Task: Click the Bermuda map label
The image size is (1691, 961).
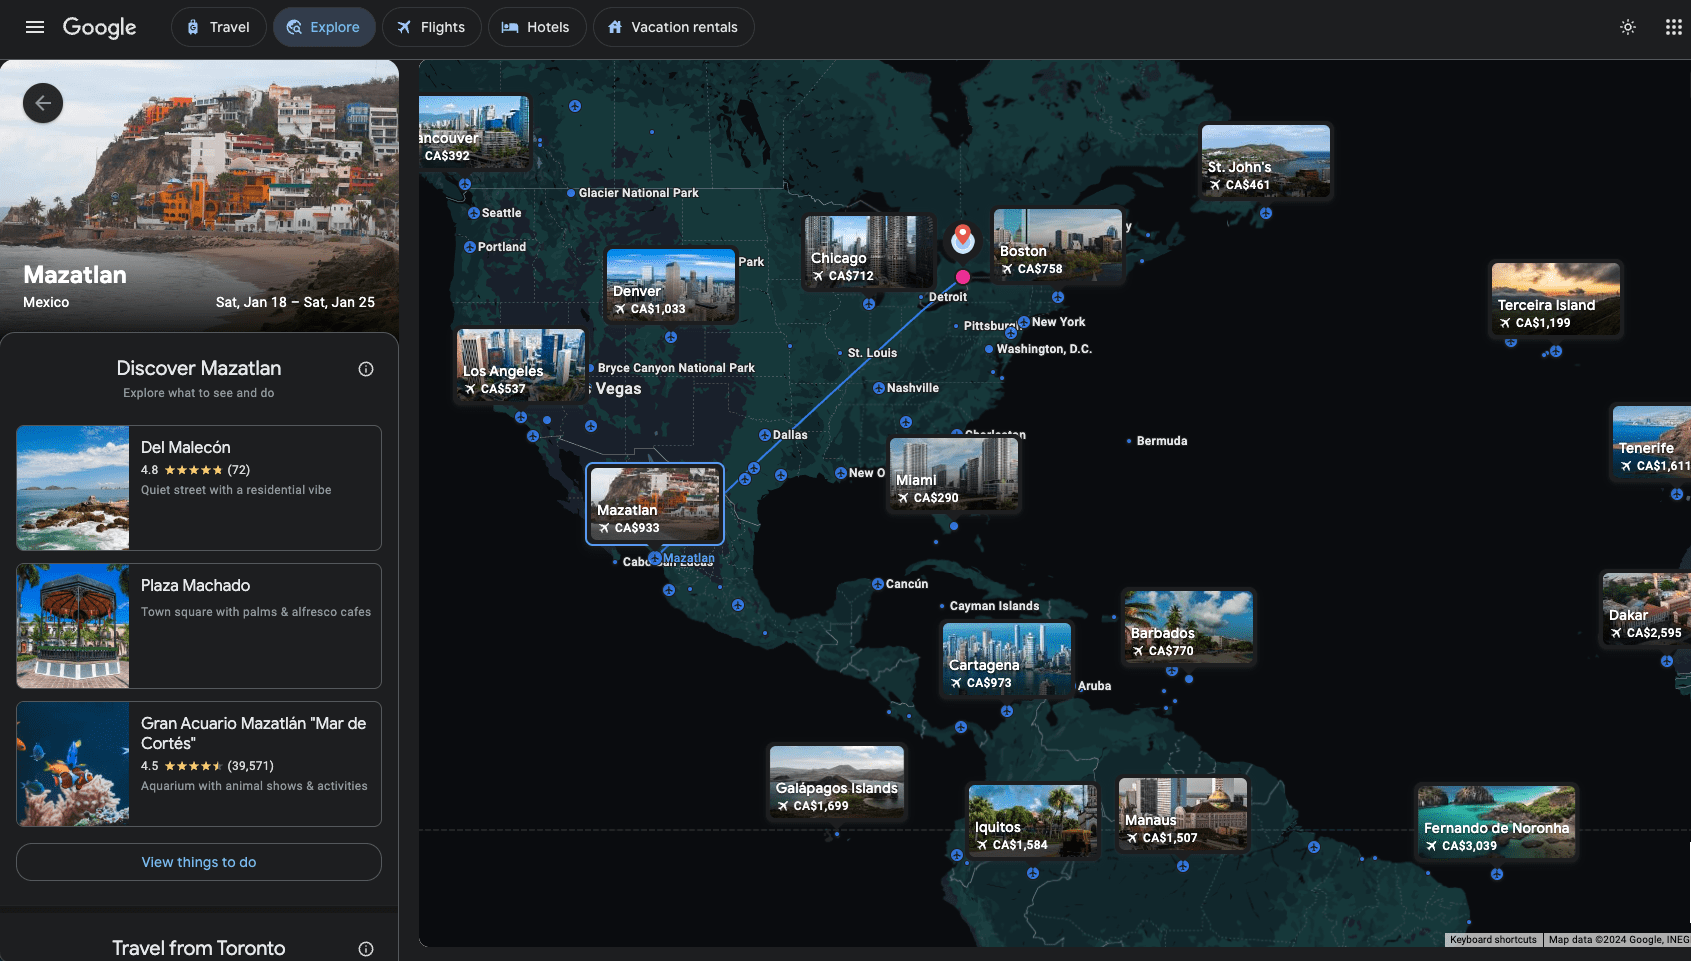Action: pyautogui.click(x=1162, y=441)
